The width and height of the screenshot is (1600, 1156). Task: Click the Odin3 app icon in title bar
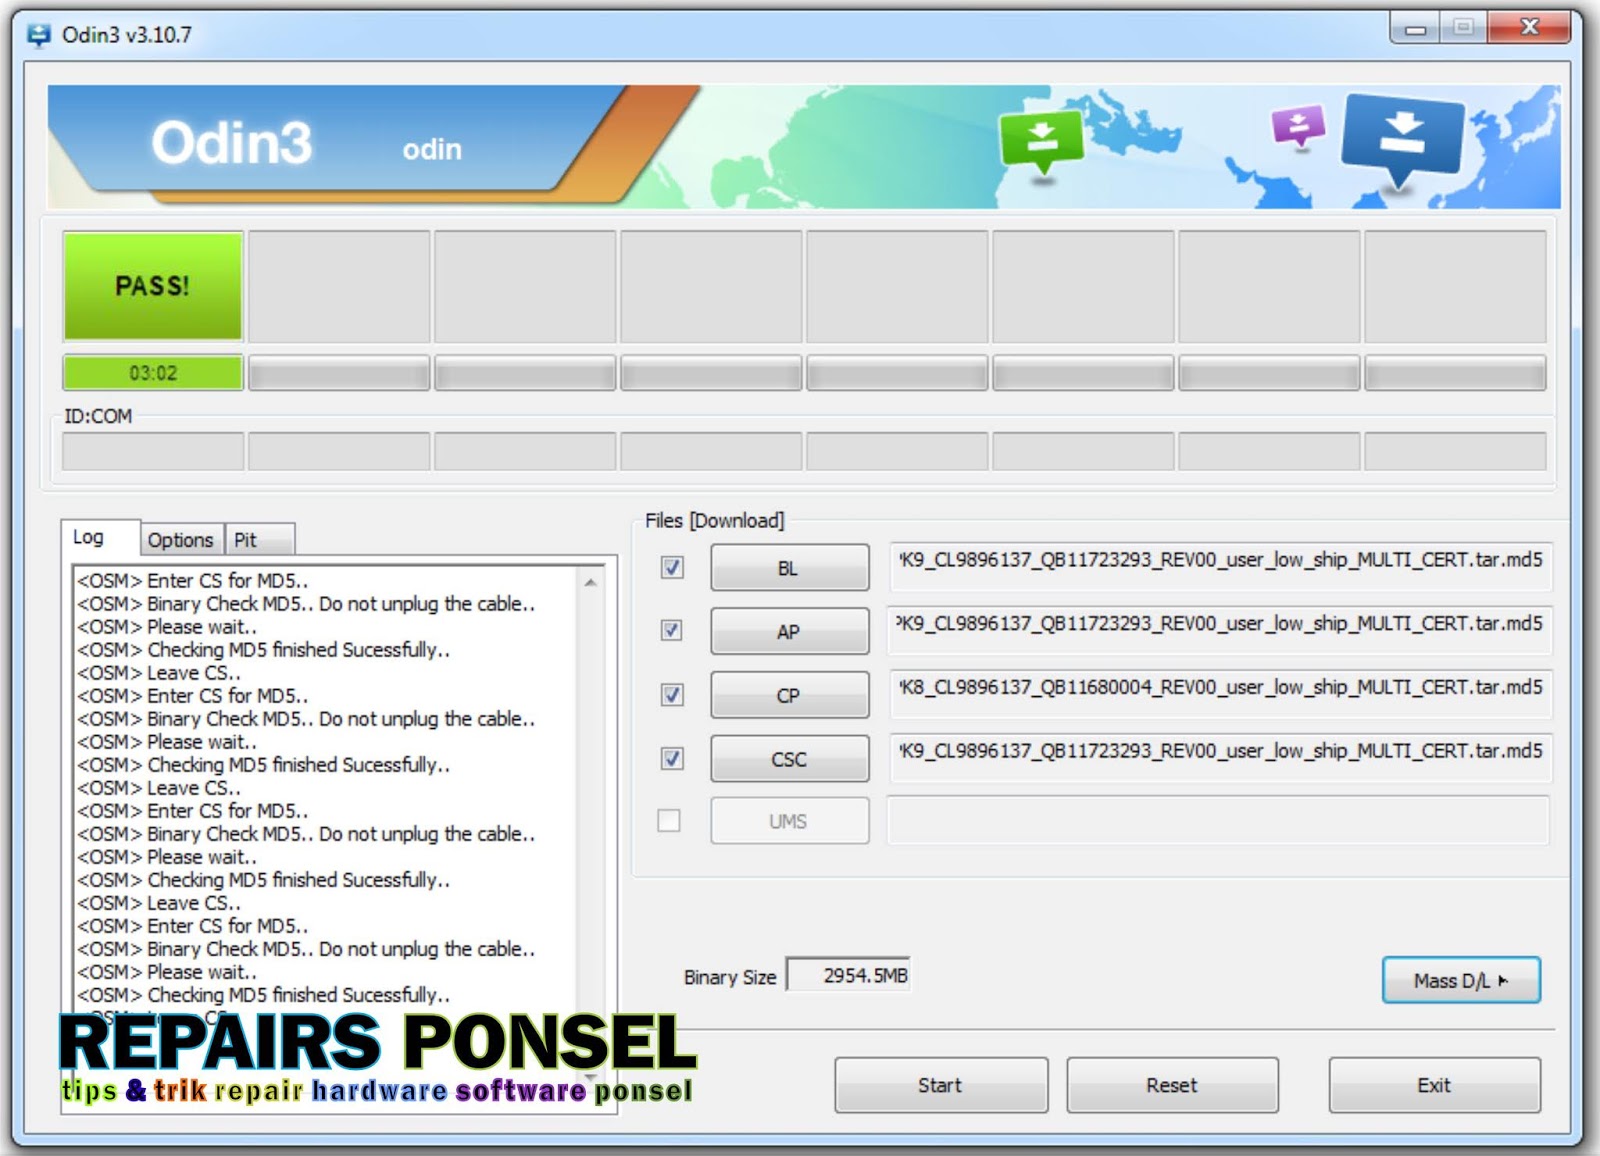[x=39, y=35]
